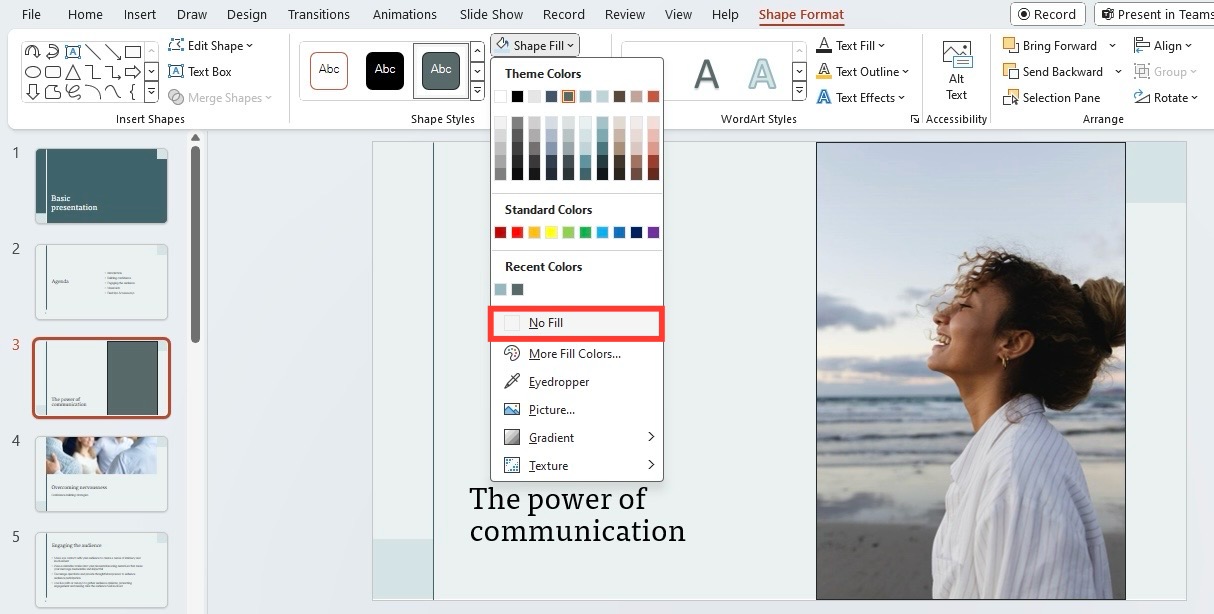Select purple standard color swatch
This screenshot has height=614, width=1214.
653,232
